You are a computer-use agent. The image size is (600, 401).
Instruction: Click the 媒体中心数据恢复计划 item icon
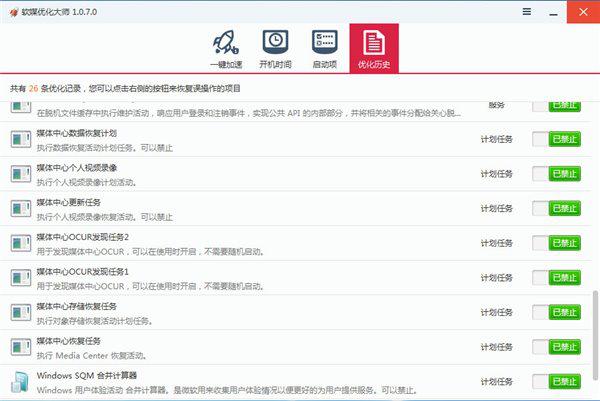coord(21,139)
